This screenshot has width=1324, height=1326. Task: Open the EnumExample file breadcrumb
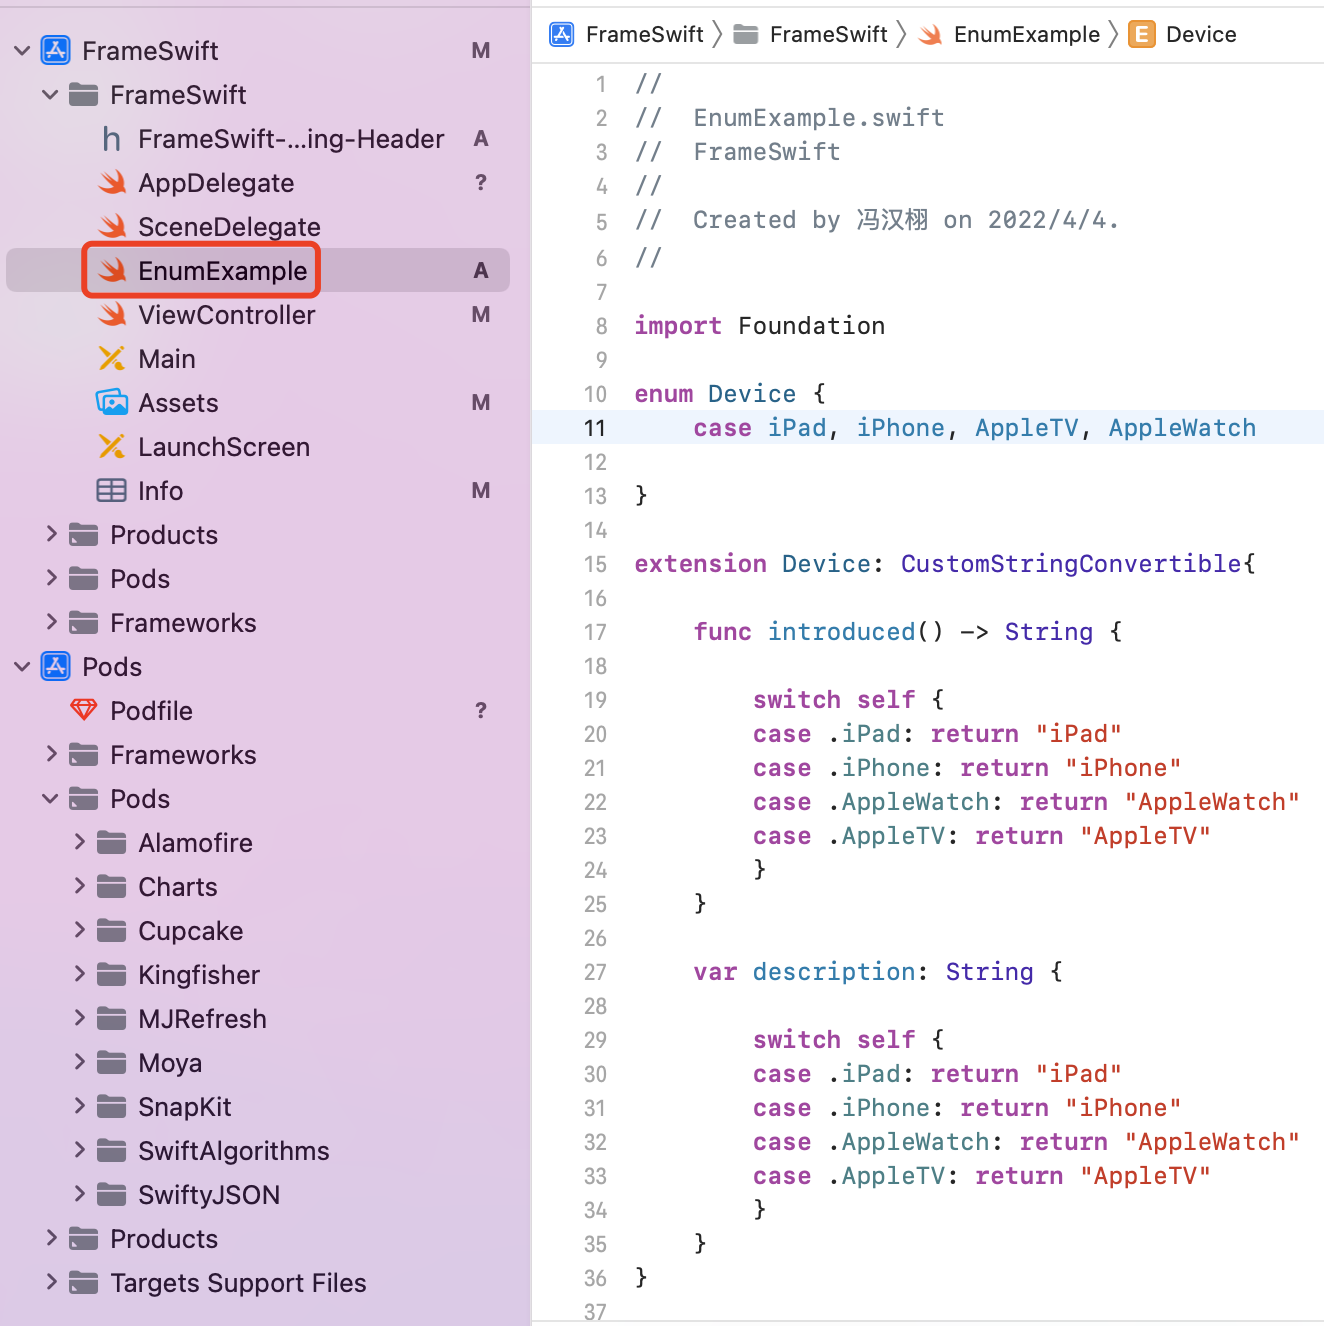(x=1027, y=35)
